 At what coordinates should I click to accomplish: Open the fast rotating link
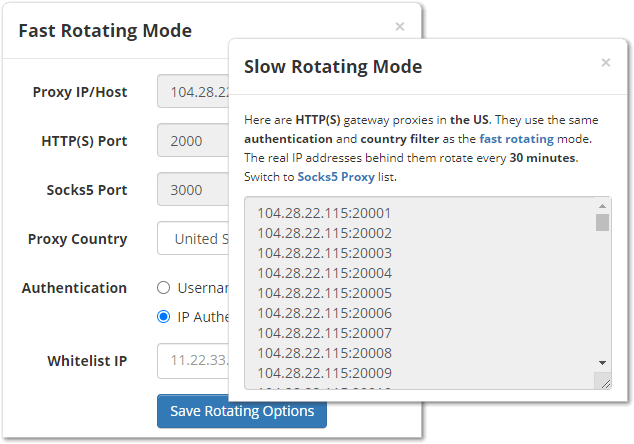(x=516, y=139)
